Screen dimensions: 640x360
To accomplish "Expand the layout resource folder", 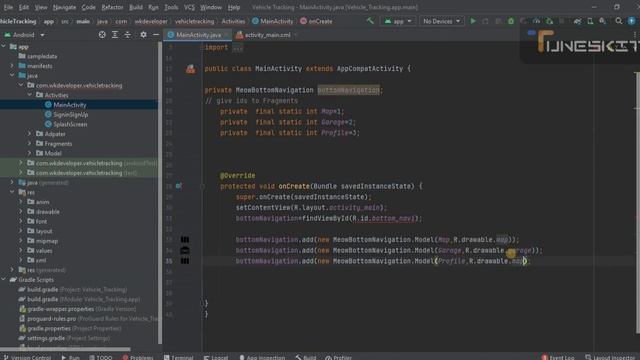I will (x=21, y=231).
